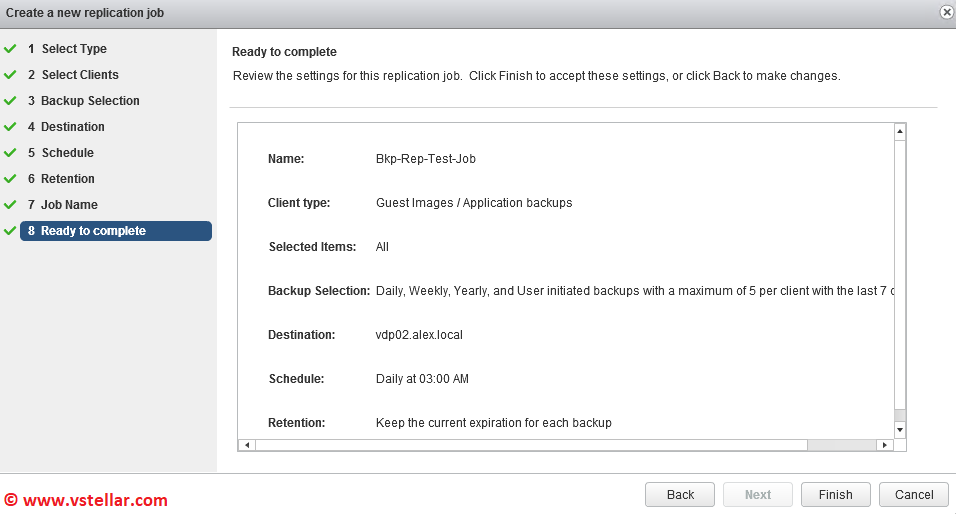Go back using the Back button
Image resolution: width=956 pixels, height=514 pixels.
680,495
